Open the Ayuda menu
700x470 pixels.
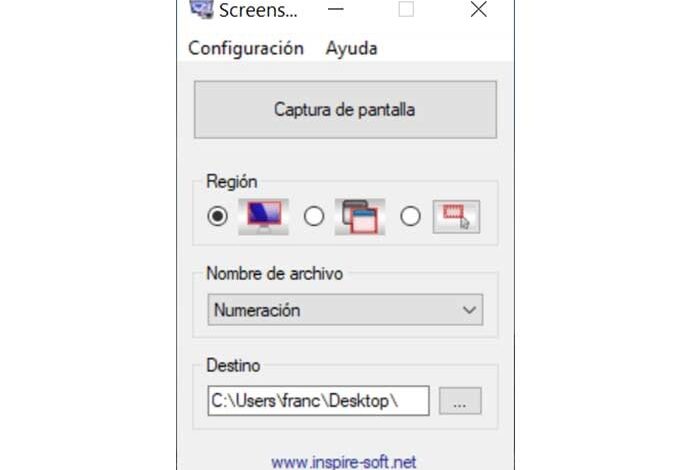tap(351, 48)
